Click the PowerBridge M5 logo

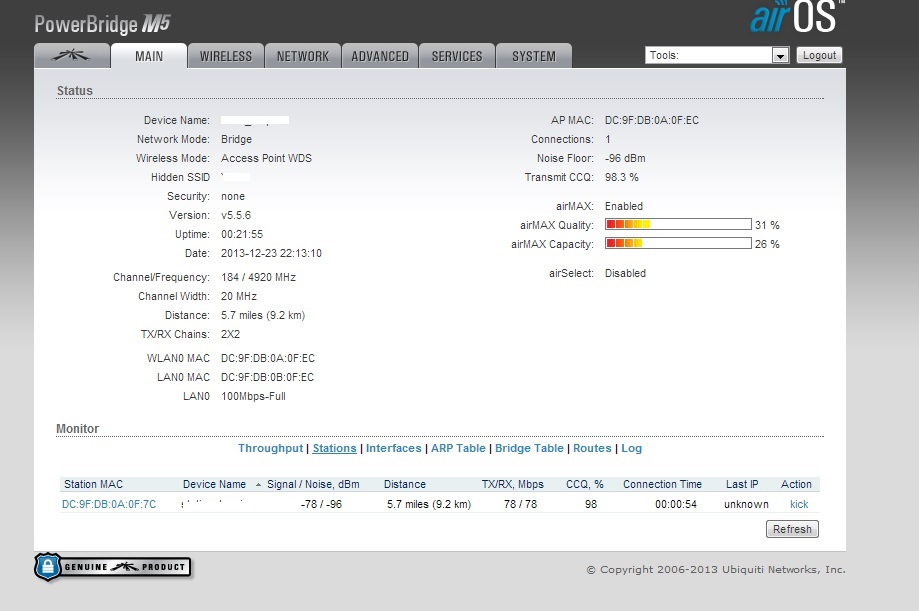(102, 24)
